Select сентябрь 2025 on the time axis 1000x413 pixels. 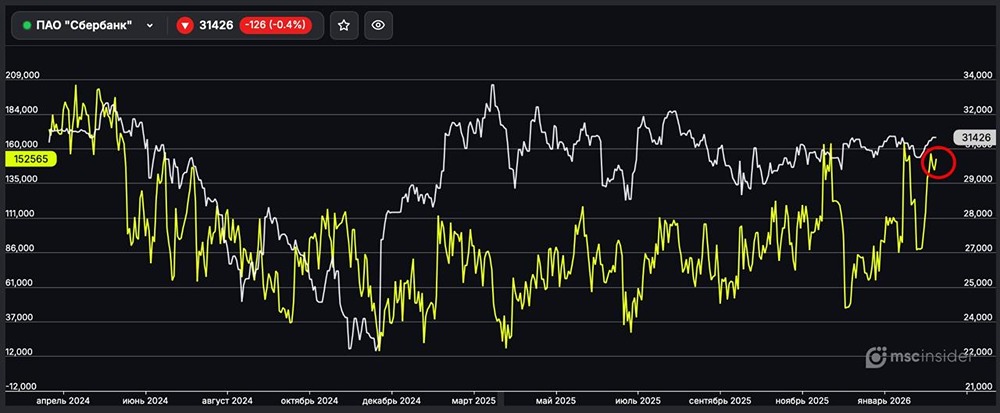pyautogui.click(x=720, y=401)
